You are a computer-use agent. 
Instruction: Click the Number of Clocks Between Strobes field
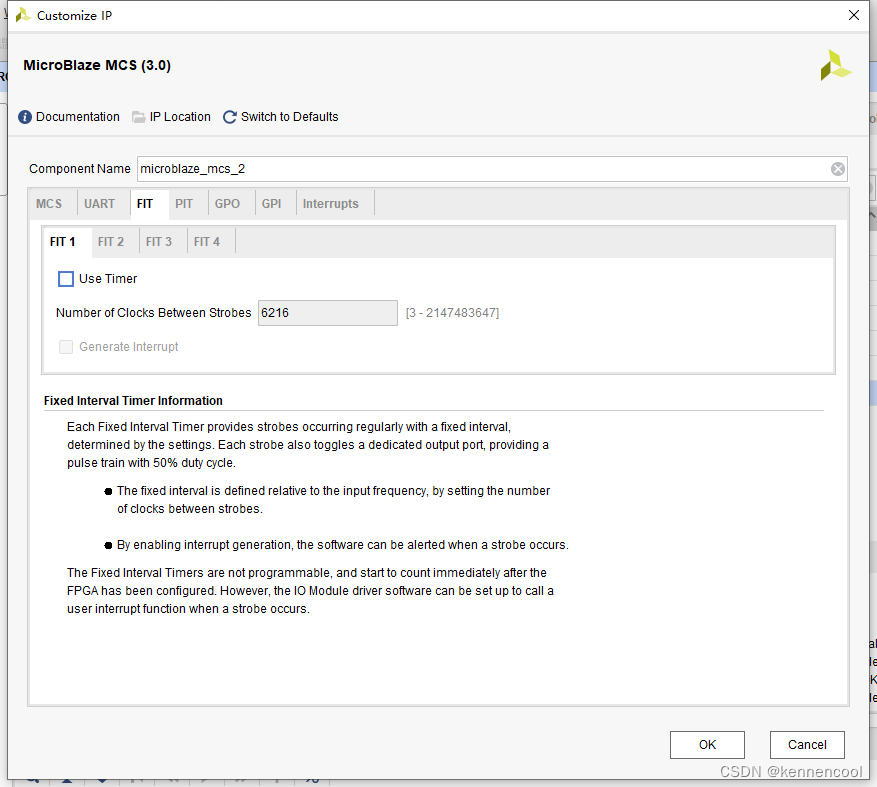click(x=328, y=313)
